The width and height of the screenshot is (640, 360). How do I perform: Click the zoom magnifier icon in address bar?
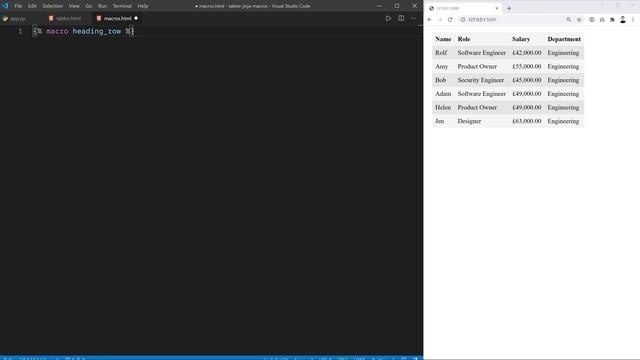point(569,20)
